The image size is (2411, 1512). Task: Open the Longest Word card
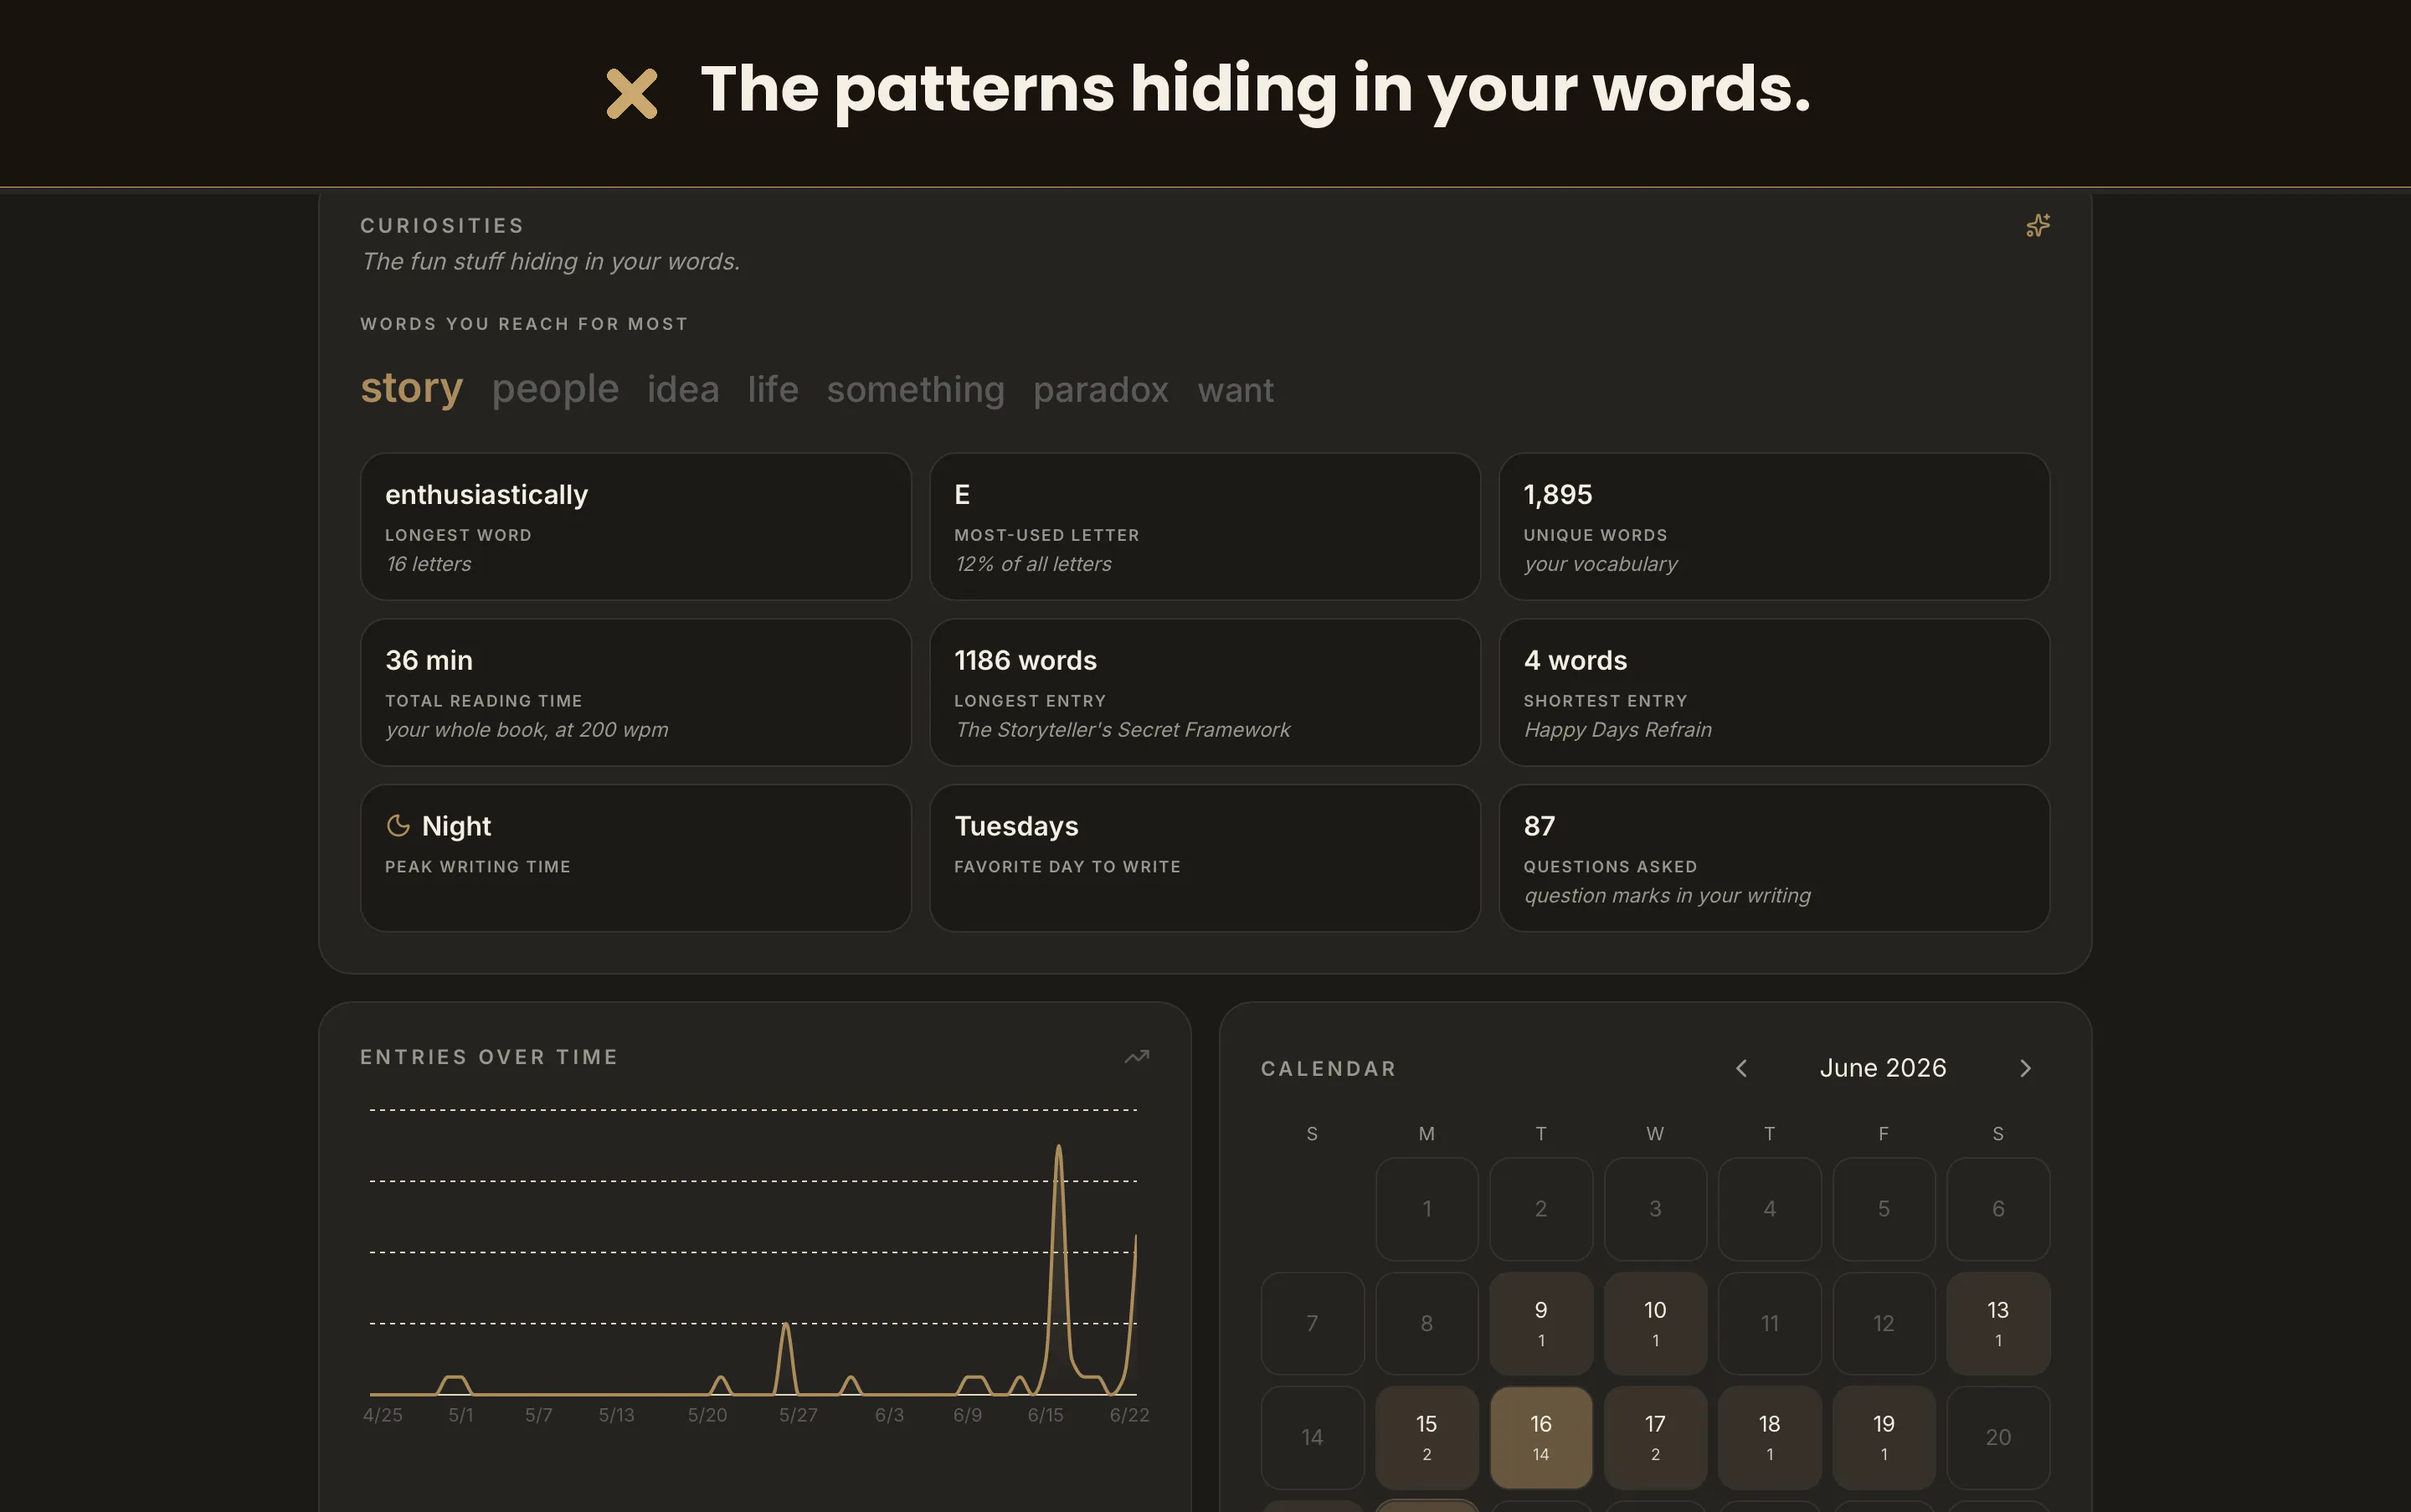(635, 527)
